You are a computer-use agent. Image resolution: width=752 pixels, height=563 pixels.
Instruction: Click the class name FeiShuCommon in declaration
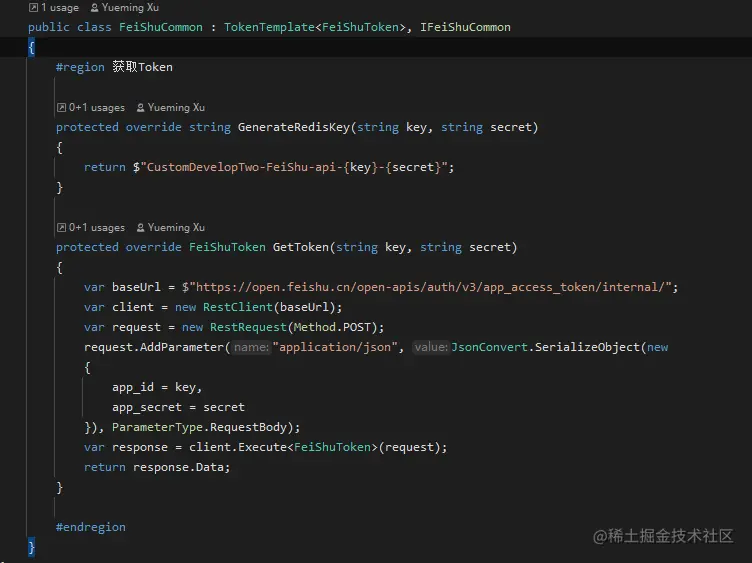161,27
